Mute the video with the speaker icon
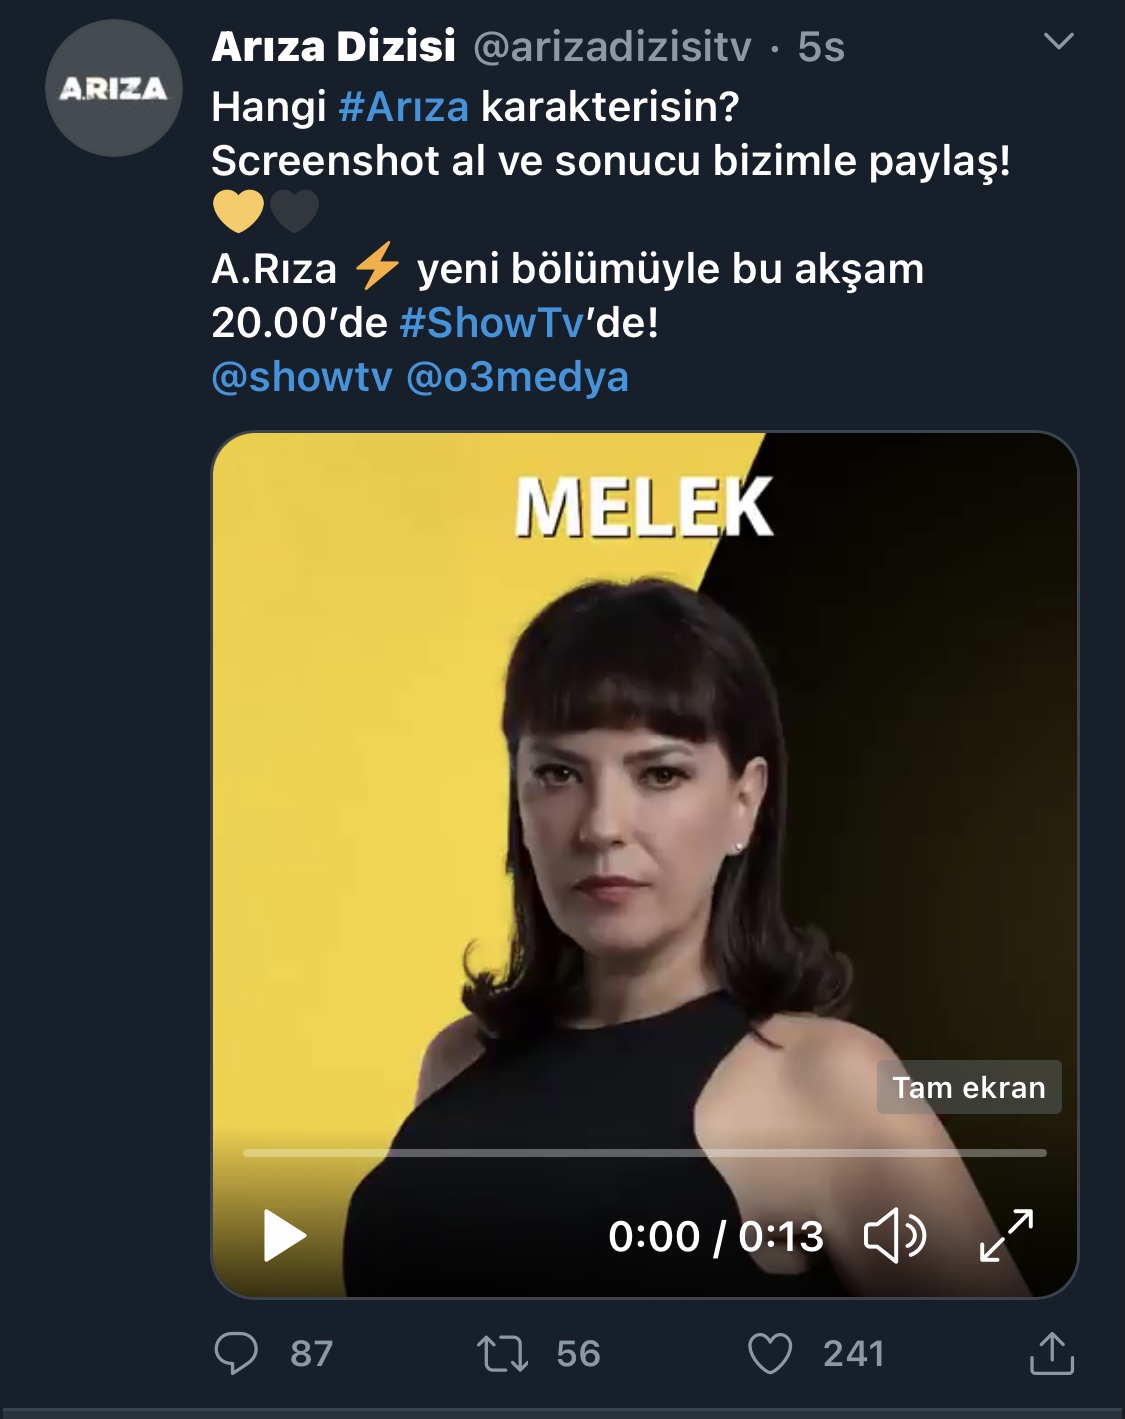Viewport: 1125px width, 1419px height. 894,1236
